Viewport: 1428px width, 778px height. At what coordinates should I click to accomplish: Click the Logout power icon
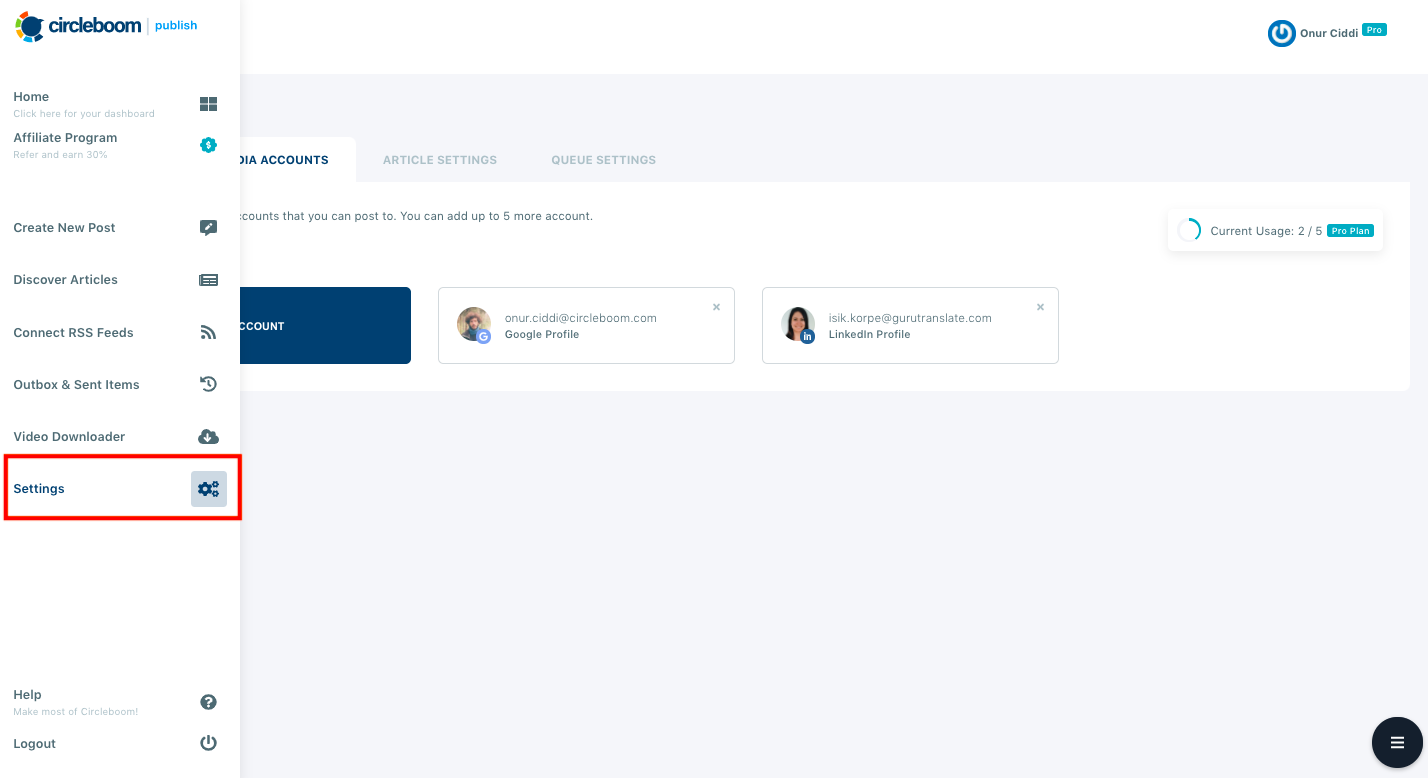(x=208, y=743)
